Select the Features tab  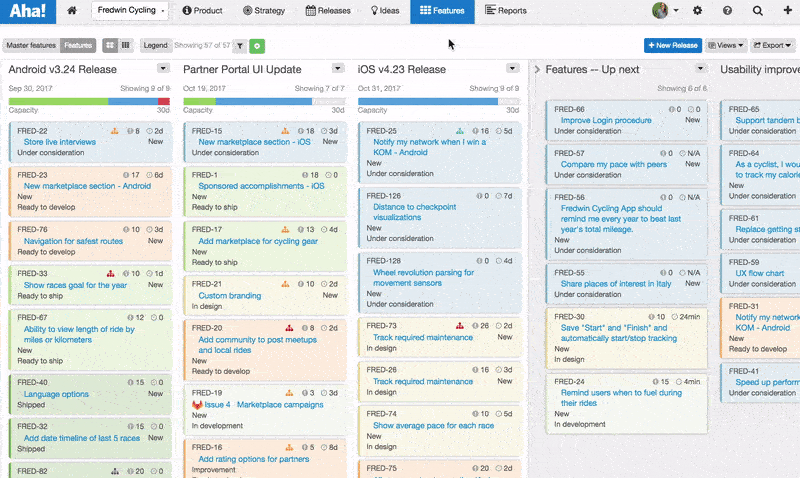coord(442,11)
